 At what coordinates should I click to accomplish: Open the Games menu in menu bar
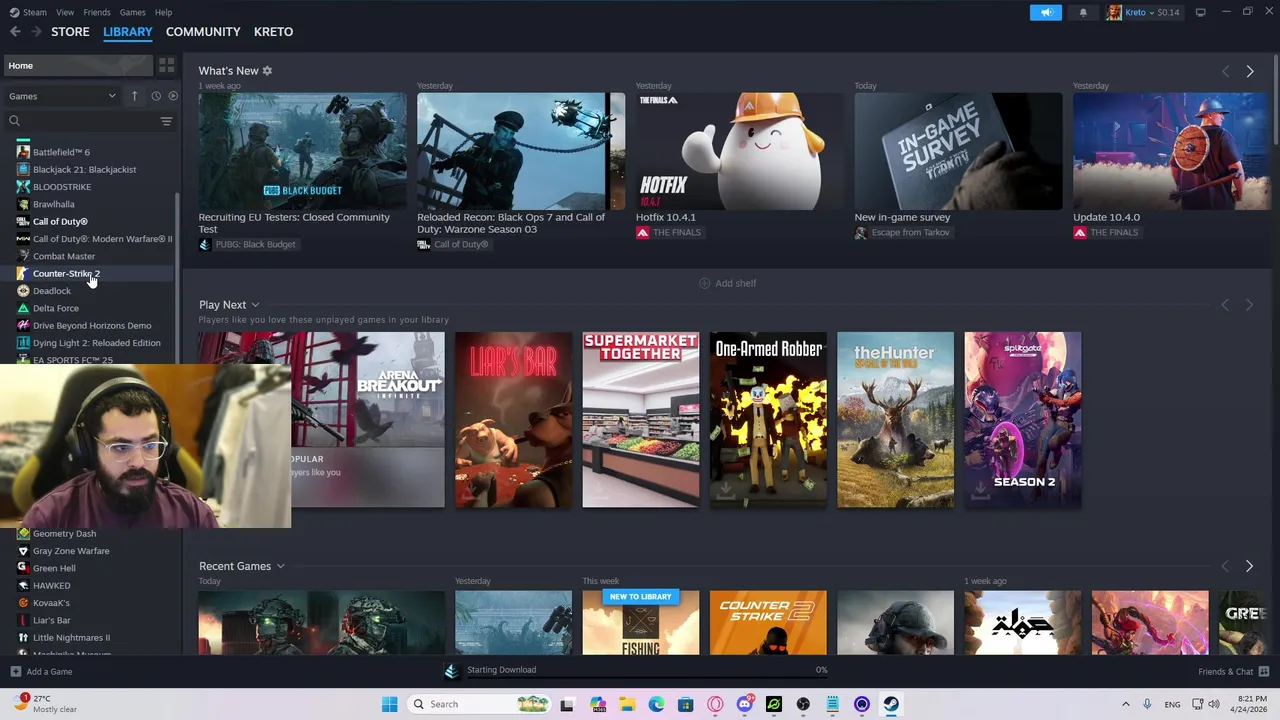[132, 12]
